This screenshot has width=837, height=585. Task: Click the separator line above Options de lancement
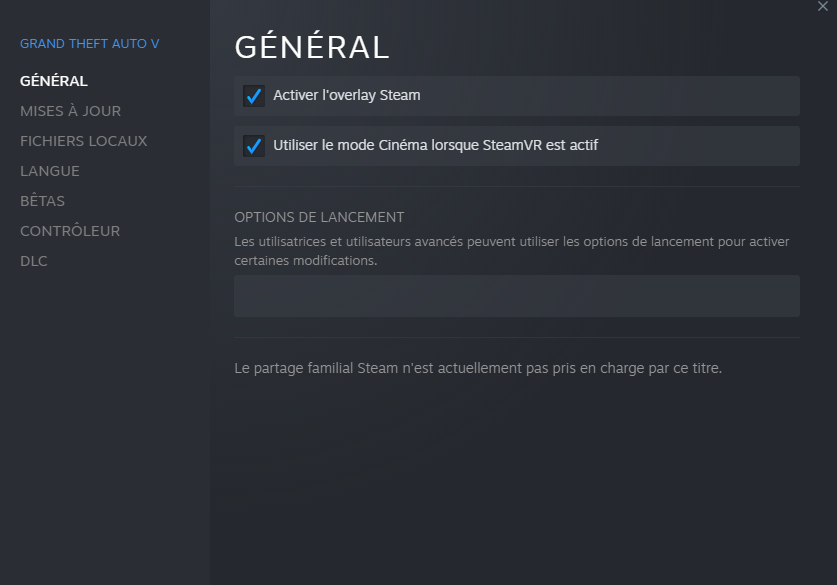pos(516,186)
